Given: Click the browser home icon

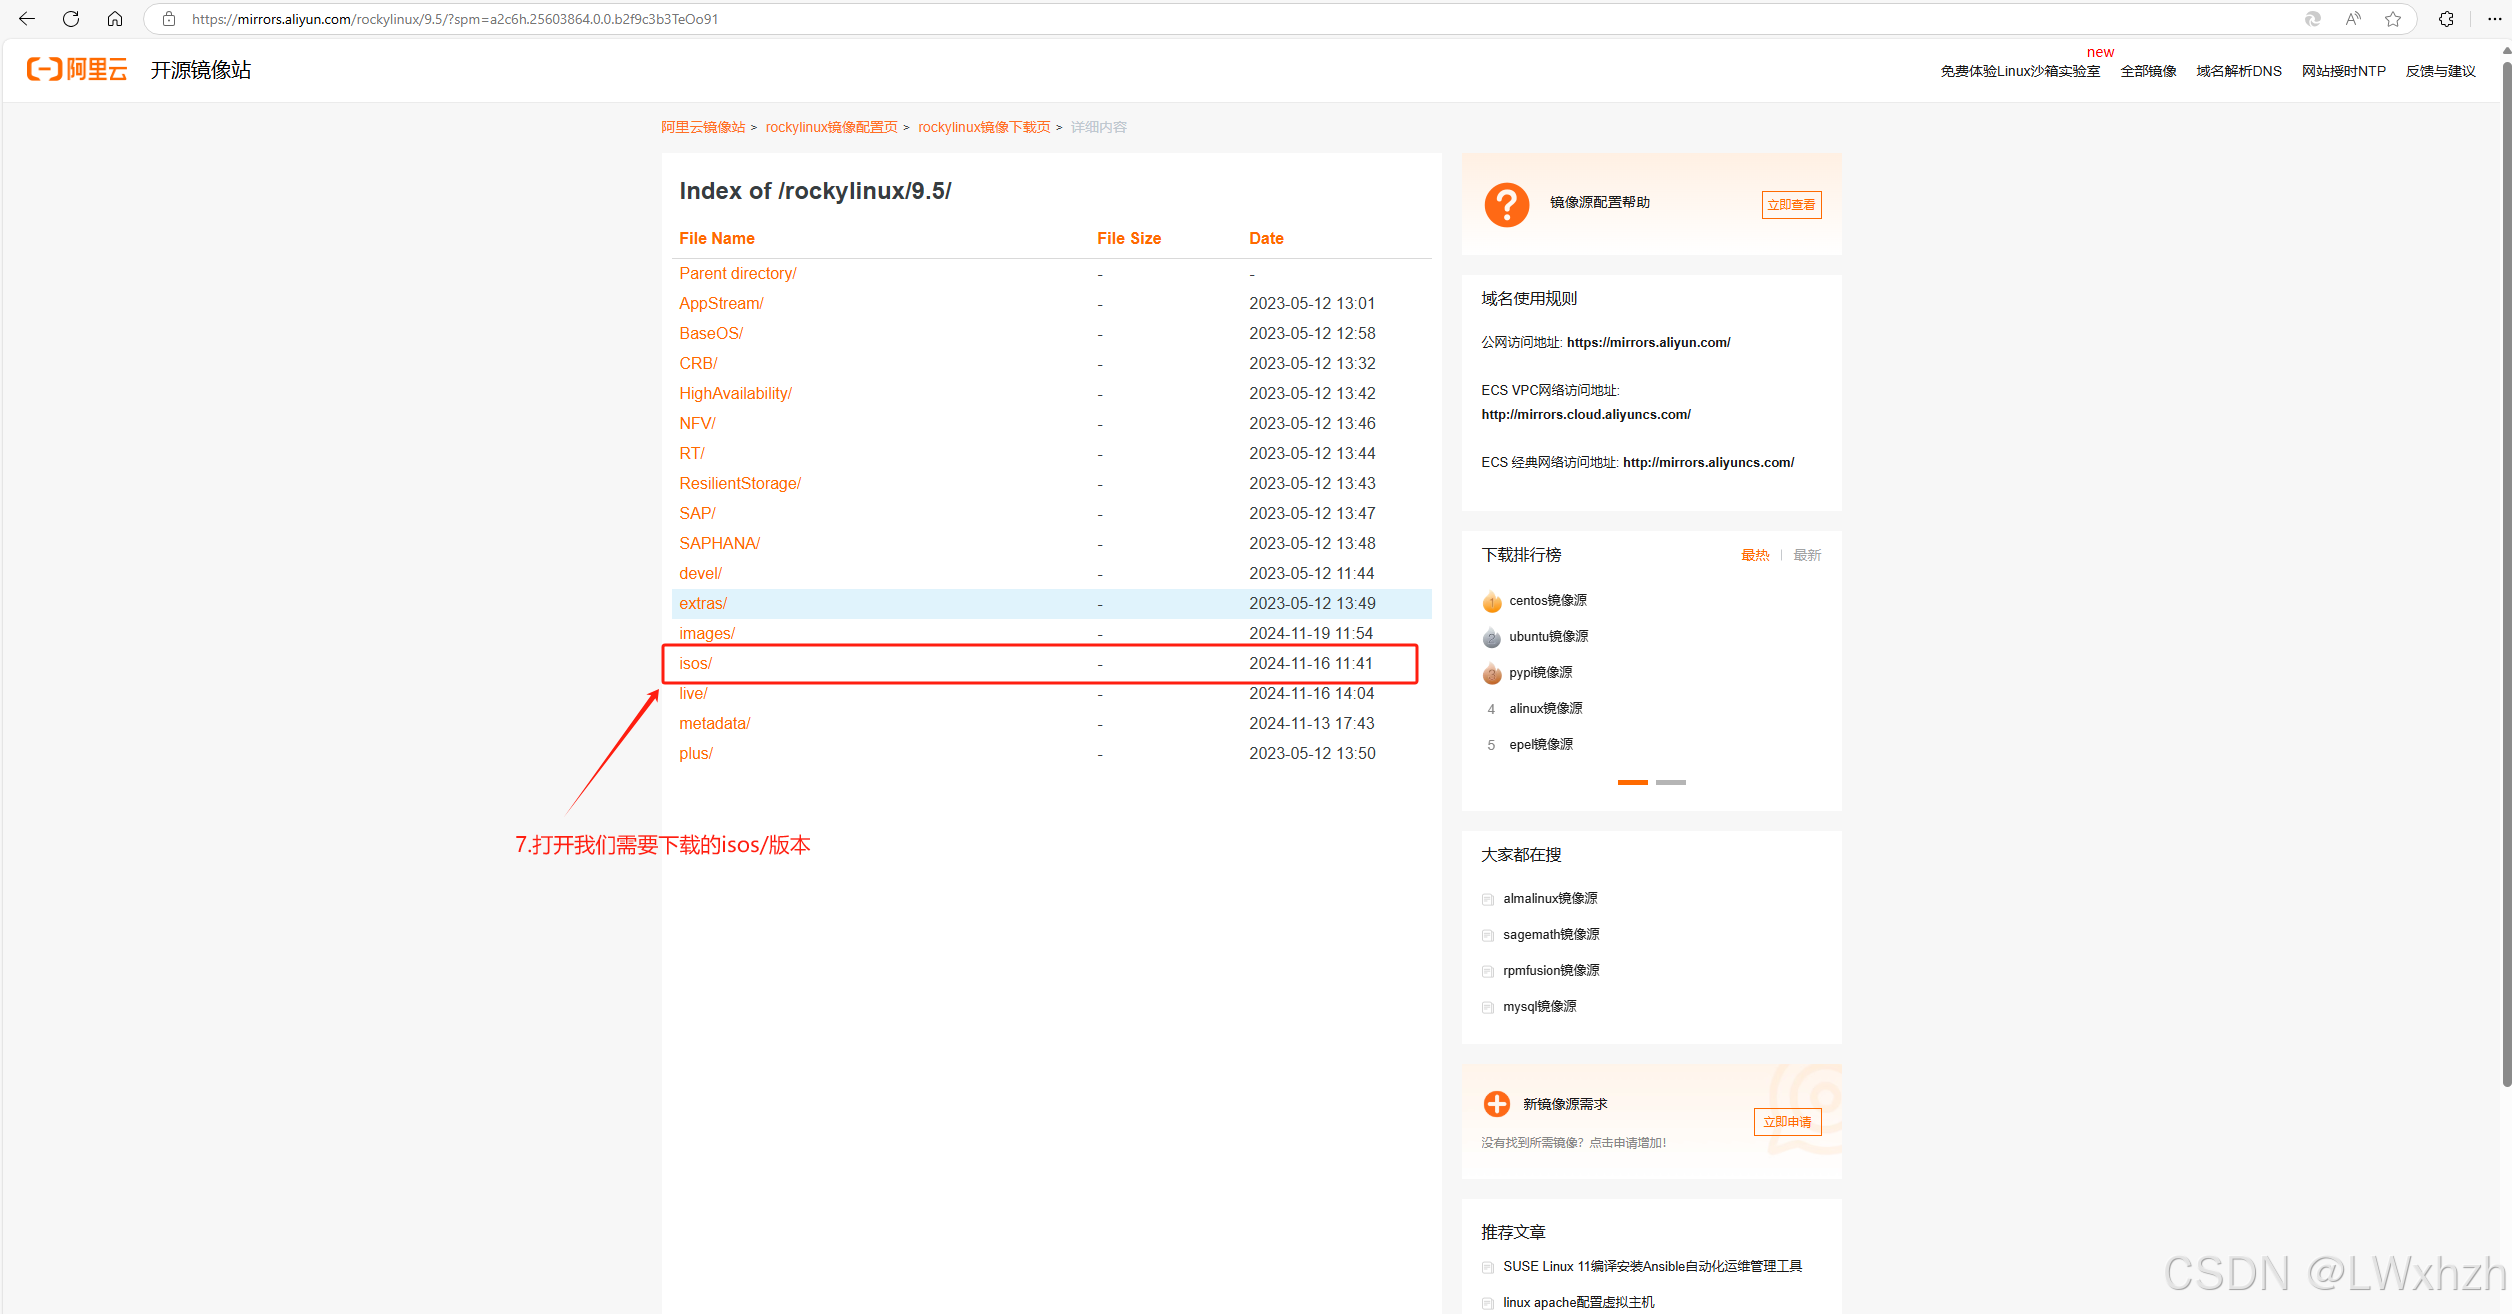Looking at the screenshot, I should (115, 19).
